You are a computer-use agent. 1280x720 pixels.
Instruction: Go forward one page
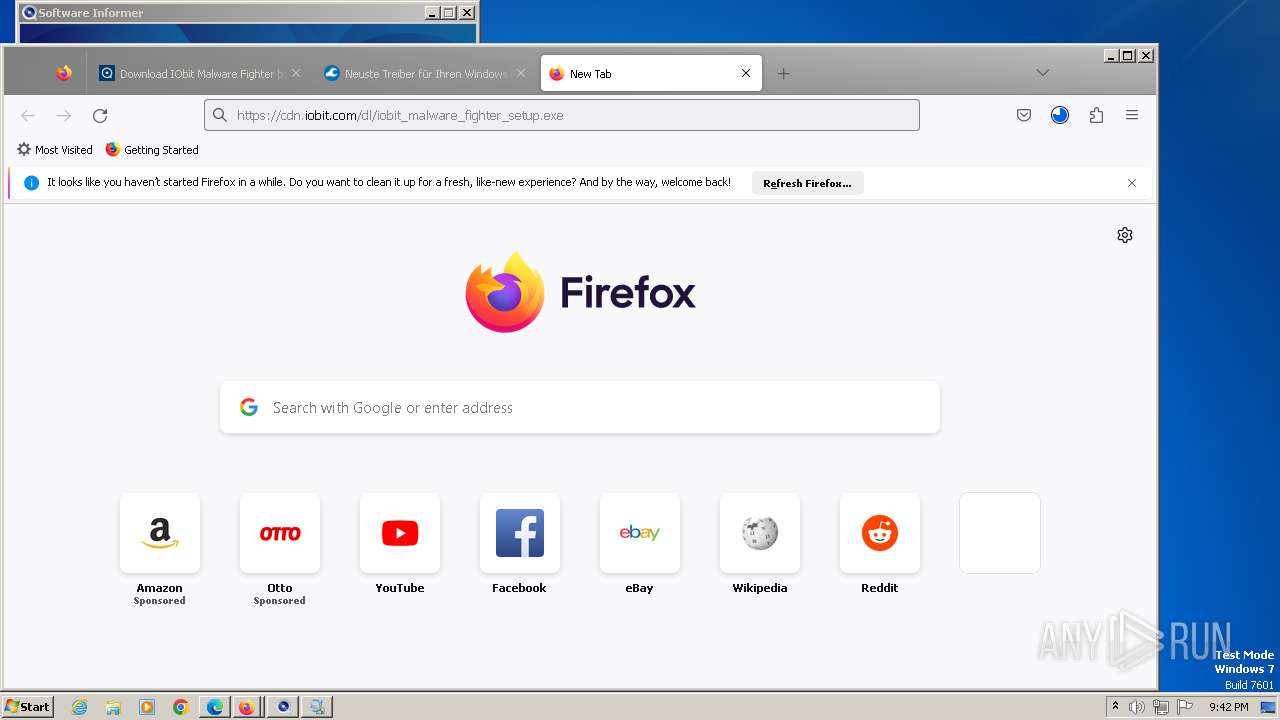click(x=64, y=115)
